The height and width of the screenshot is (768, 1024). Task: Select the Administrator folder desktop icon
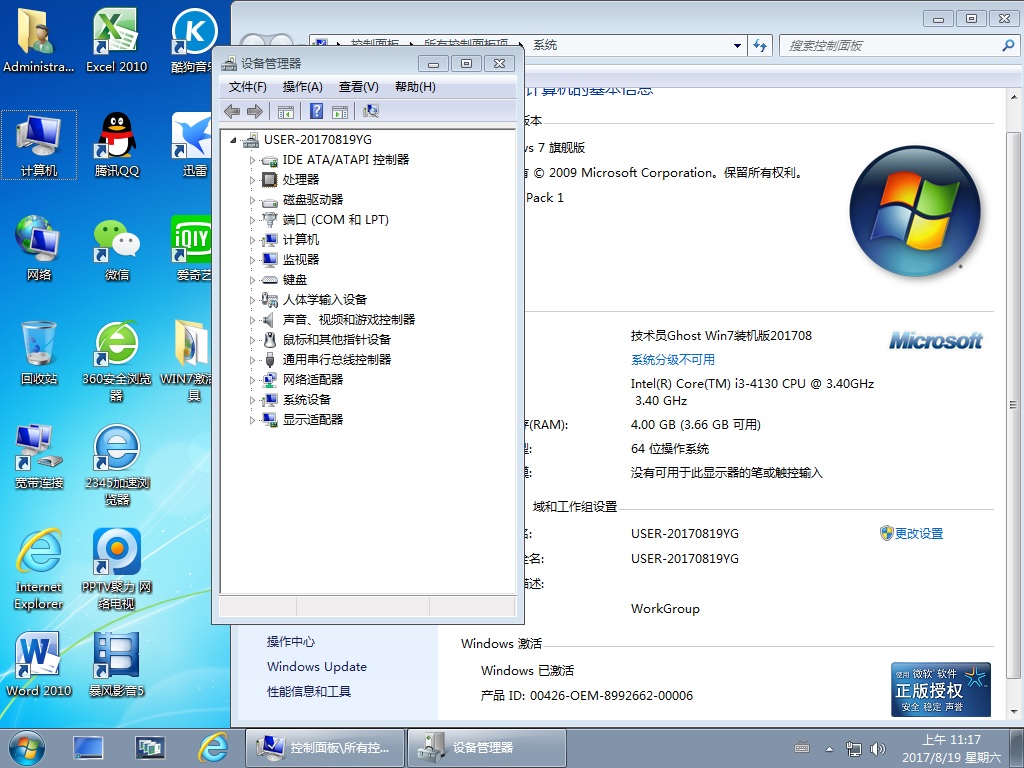[x=38, y=40]
